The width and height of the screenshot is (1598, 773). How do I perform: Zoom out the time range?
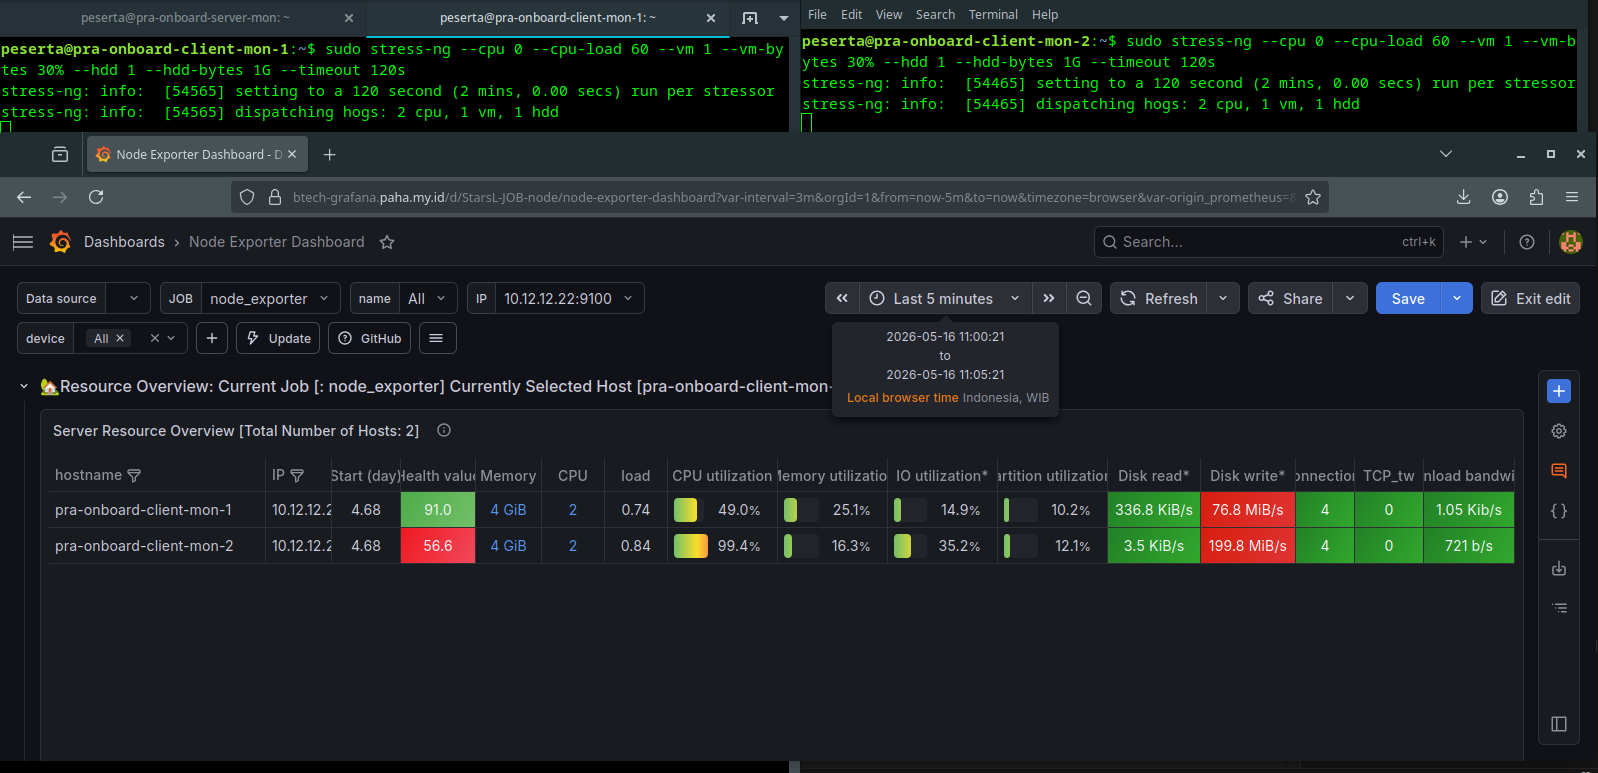[1083, 298]
